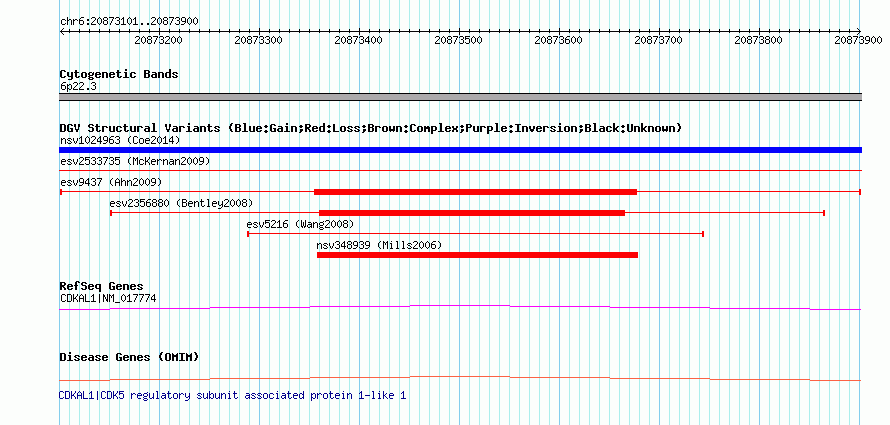Click the thin red esv2533735 variant line
The image size is (890, 425).
pyautogui.click(x=460, y=170)
